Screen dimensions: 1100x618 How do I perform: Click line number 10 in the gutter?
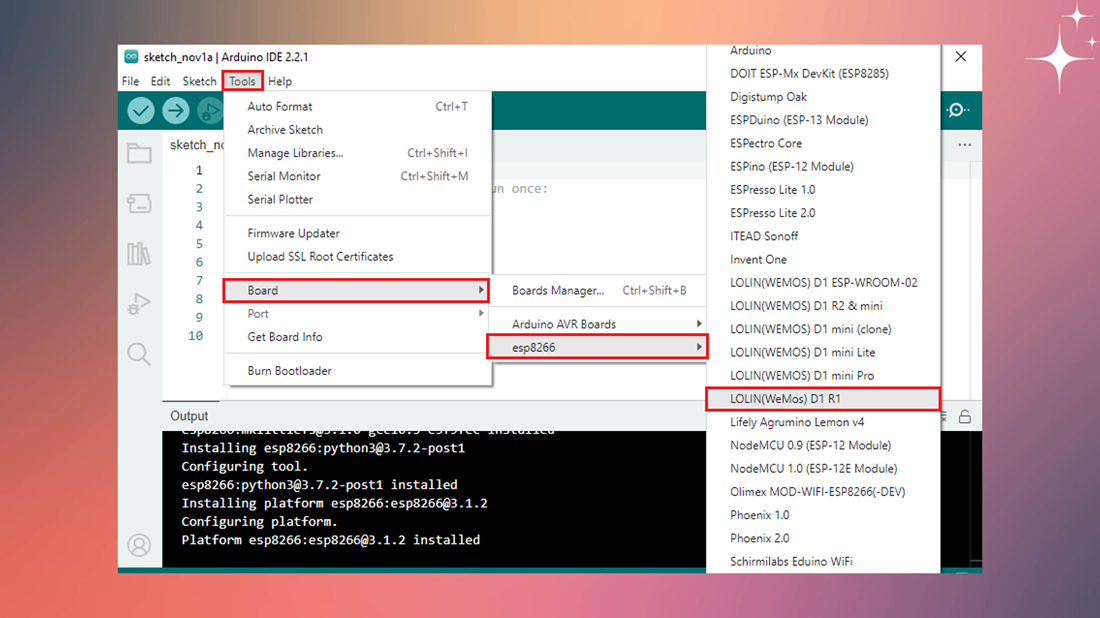[196, 335]
